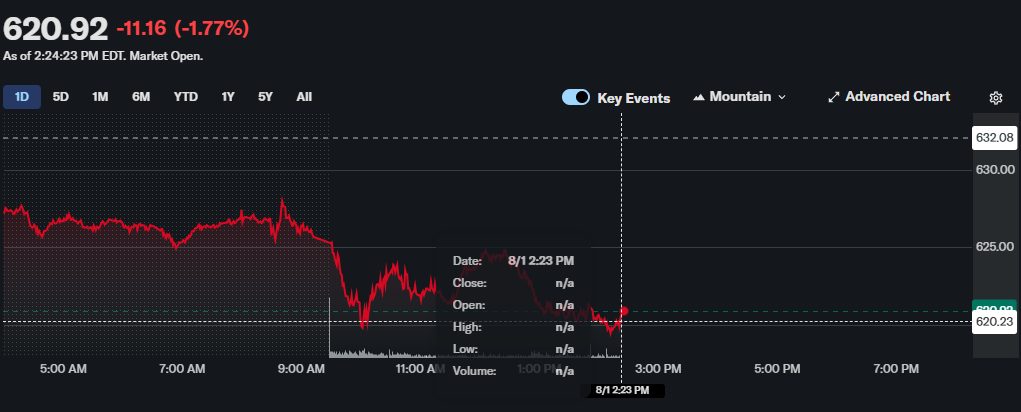Click the 630.00 axis label

point(994,170)
